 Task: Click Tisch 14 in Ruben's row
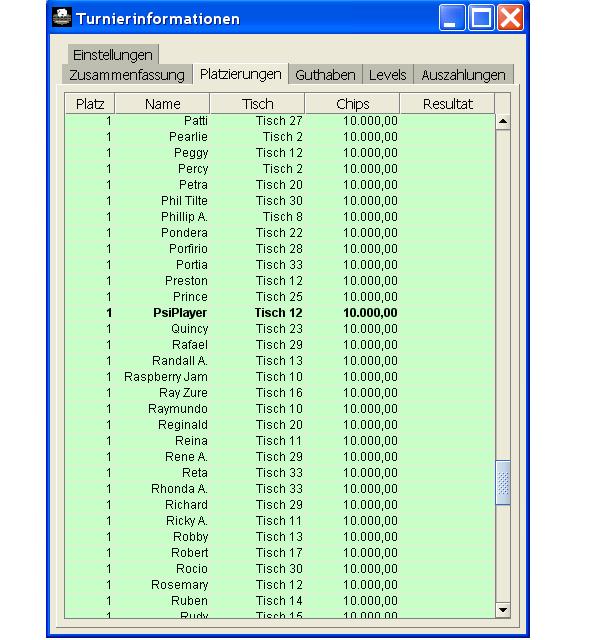279,600
